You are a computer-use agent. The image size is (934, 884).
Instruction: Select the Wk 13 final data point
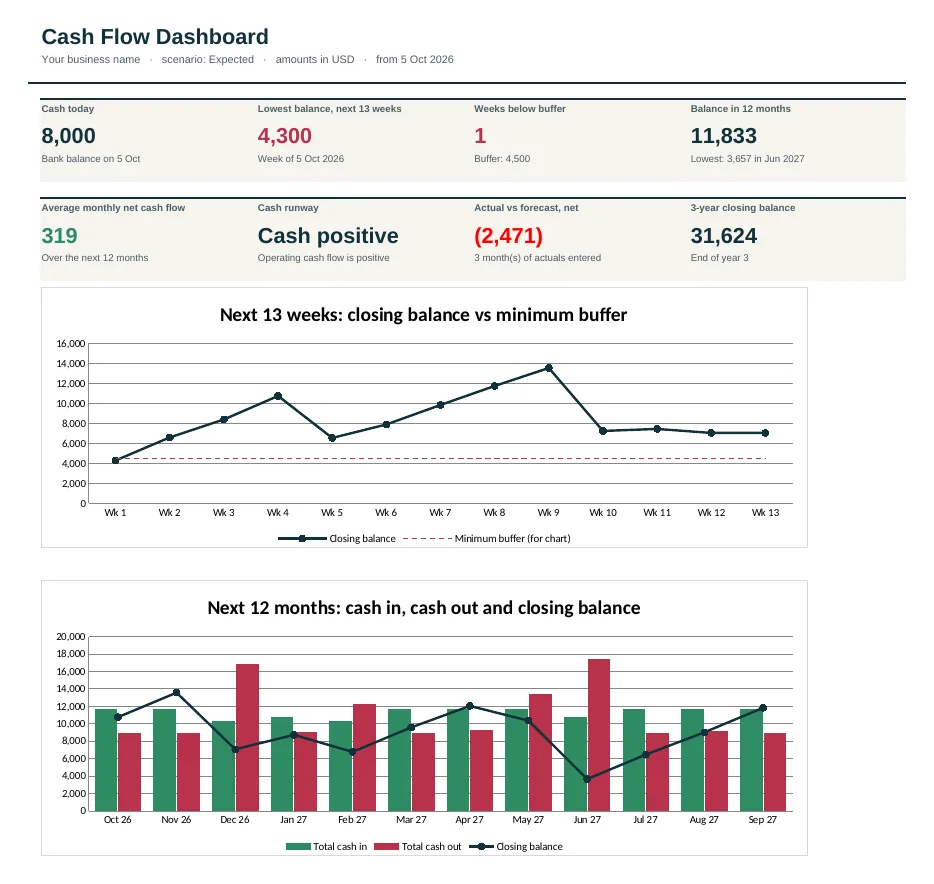pyautogui.click(x=765, y=433)
